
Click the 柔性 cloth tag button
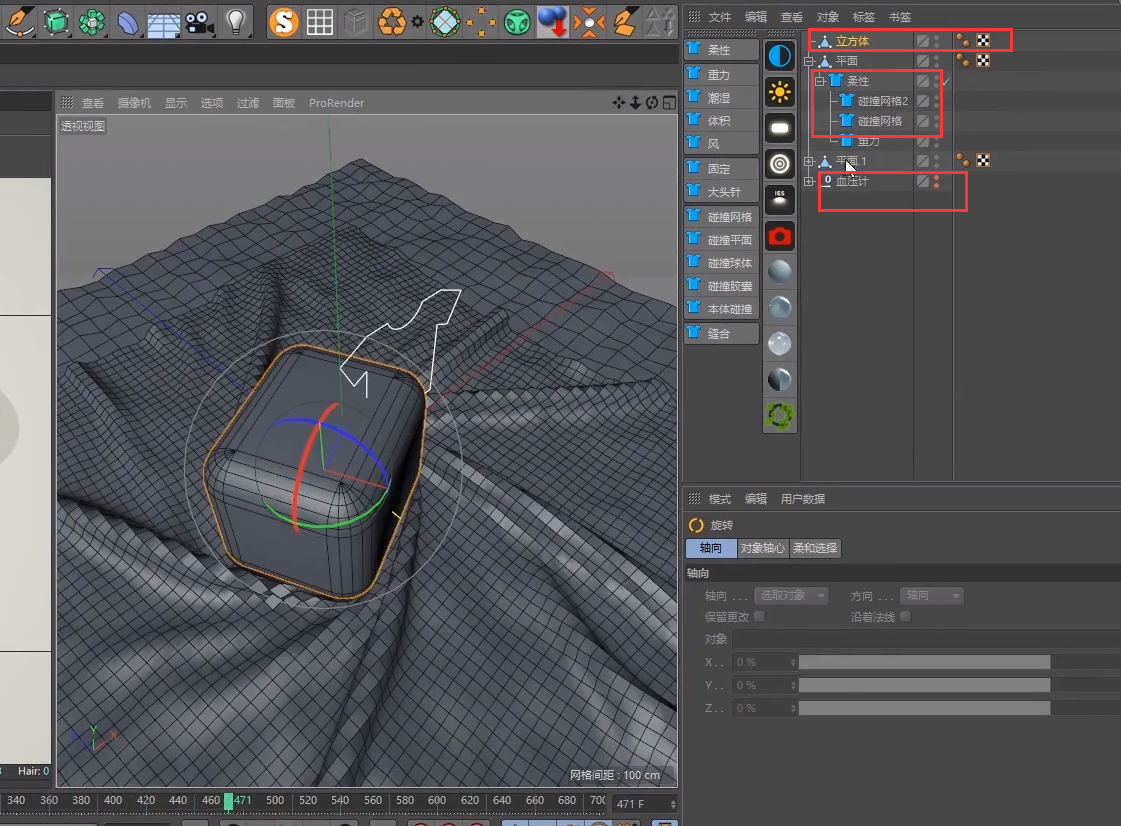721,50
